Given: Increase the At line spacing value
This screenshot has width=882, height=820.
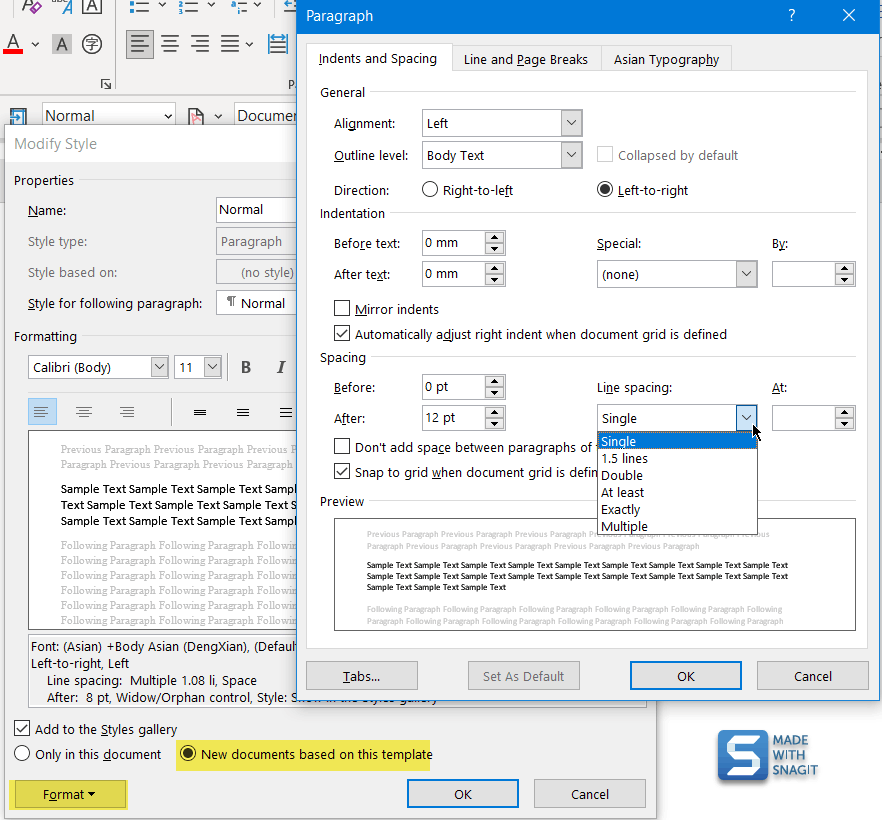Looking at the screenshot, I should coord(844,412).
